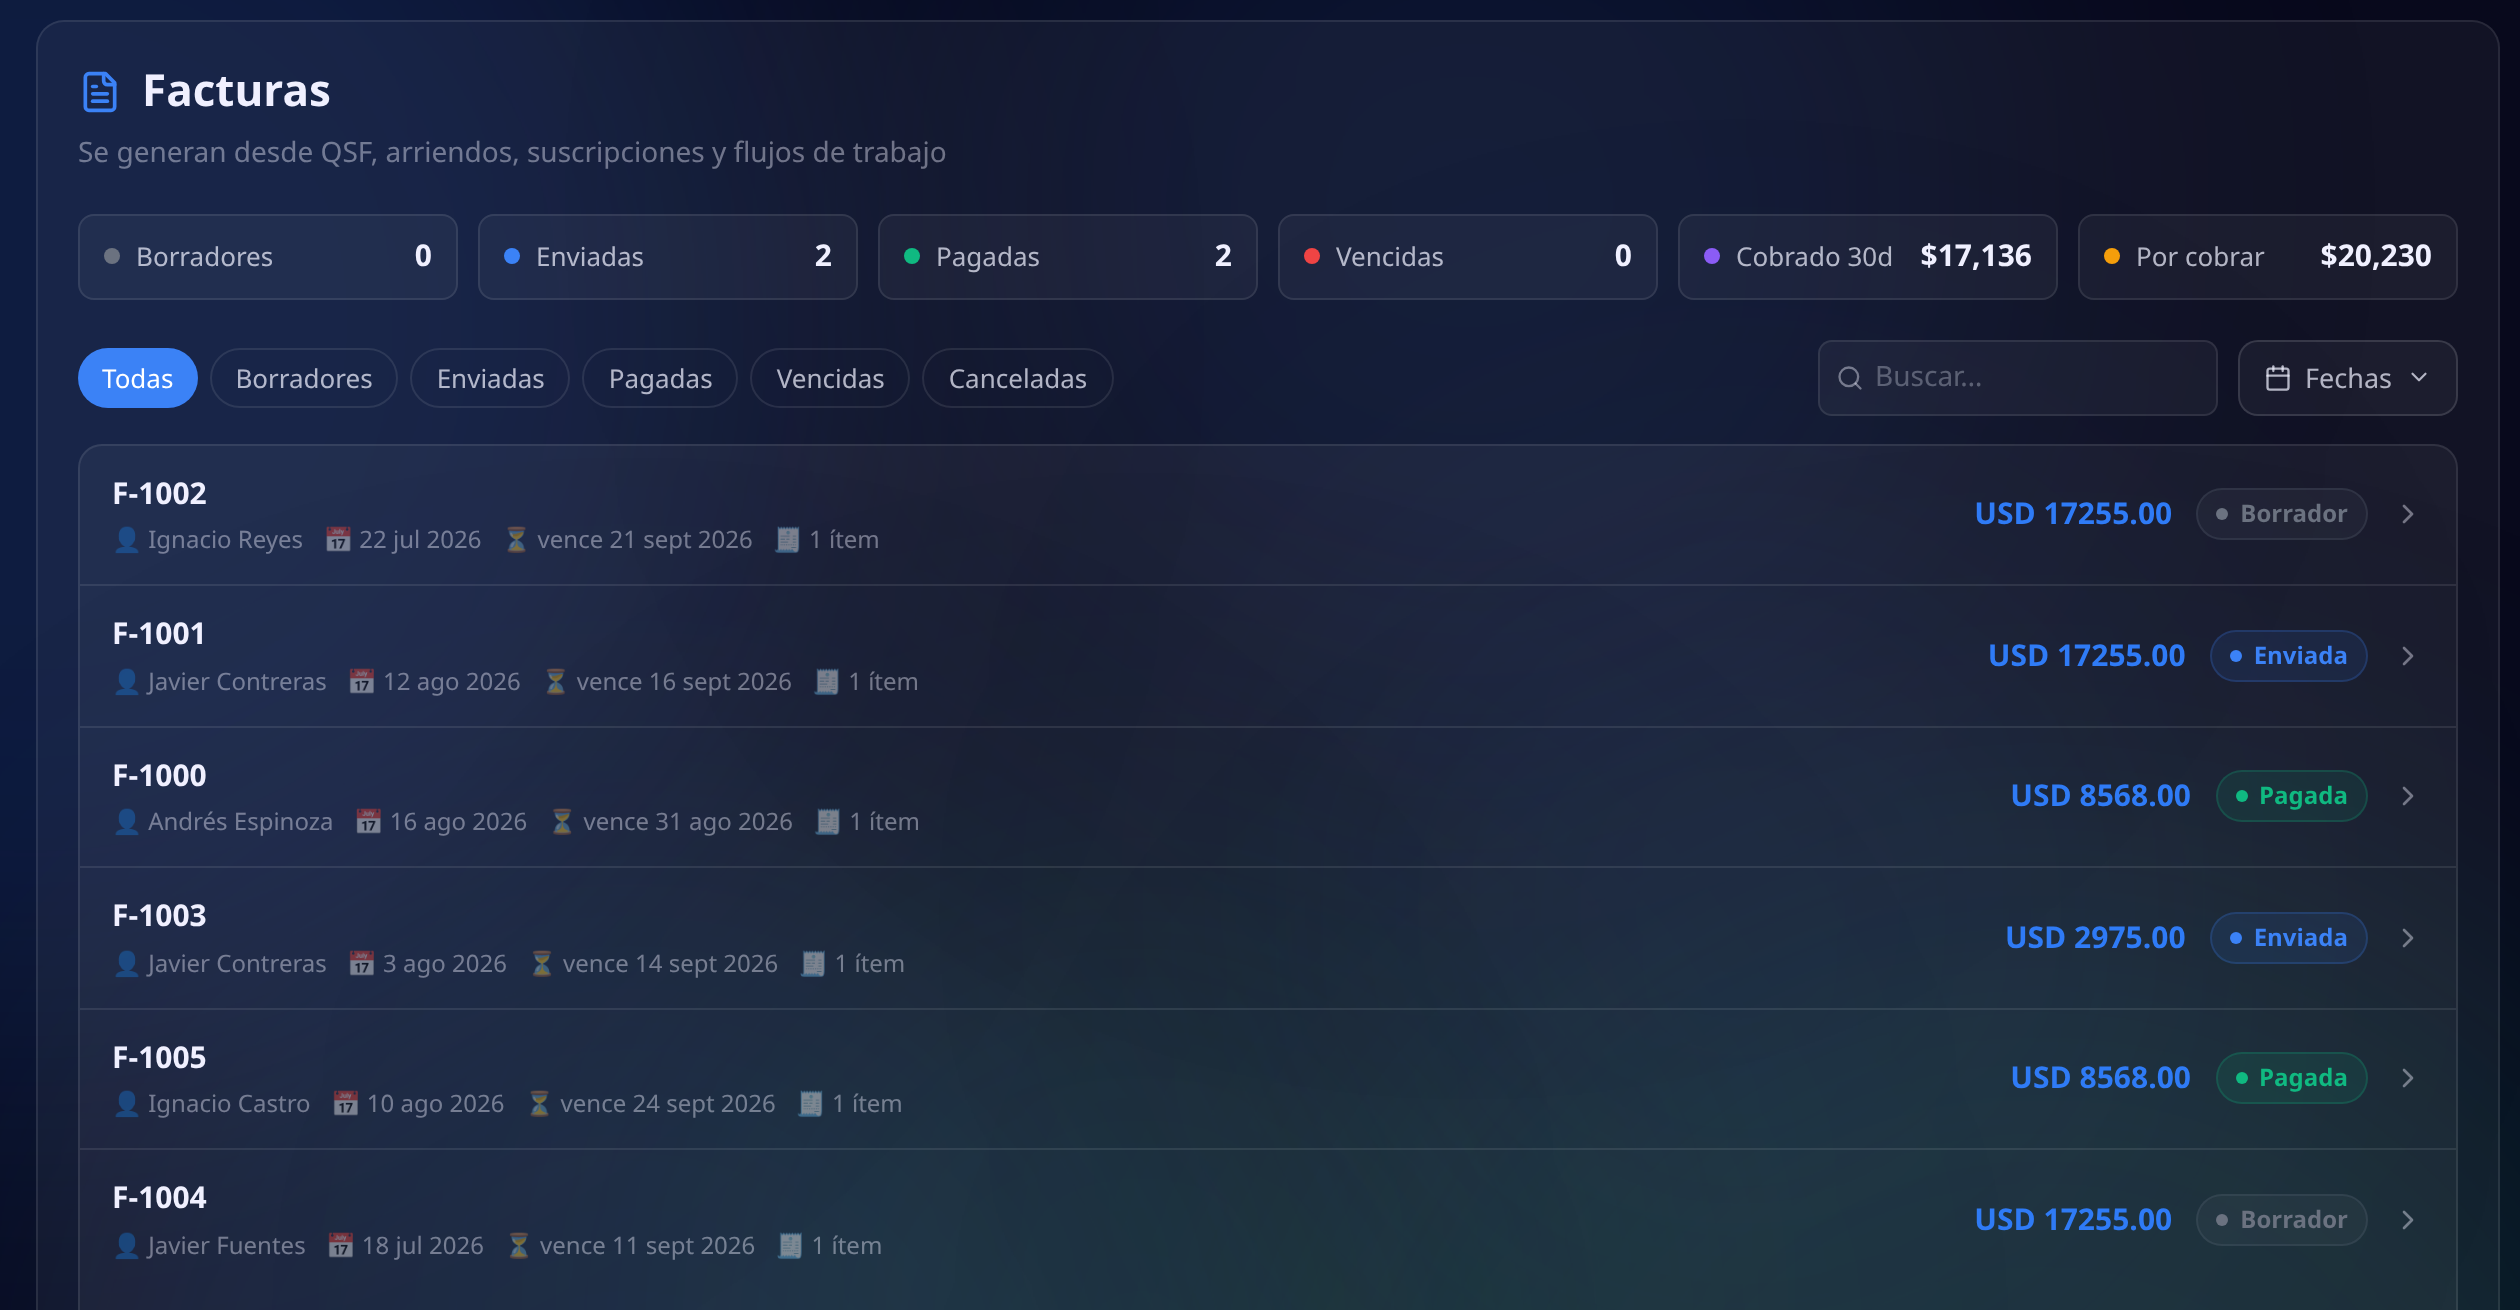Viewport: 2520px width, 1310px height.
Task: Click hourglass icon beside vence 21 sept 2026
Action: [516, 540]
